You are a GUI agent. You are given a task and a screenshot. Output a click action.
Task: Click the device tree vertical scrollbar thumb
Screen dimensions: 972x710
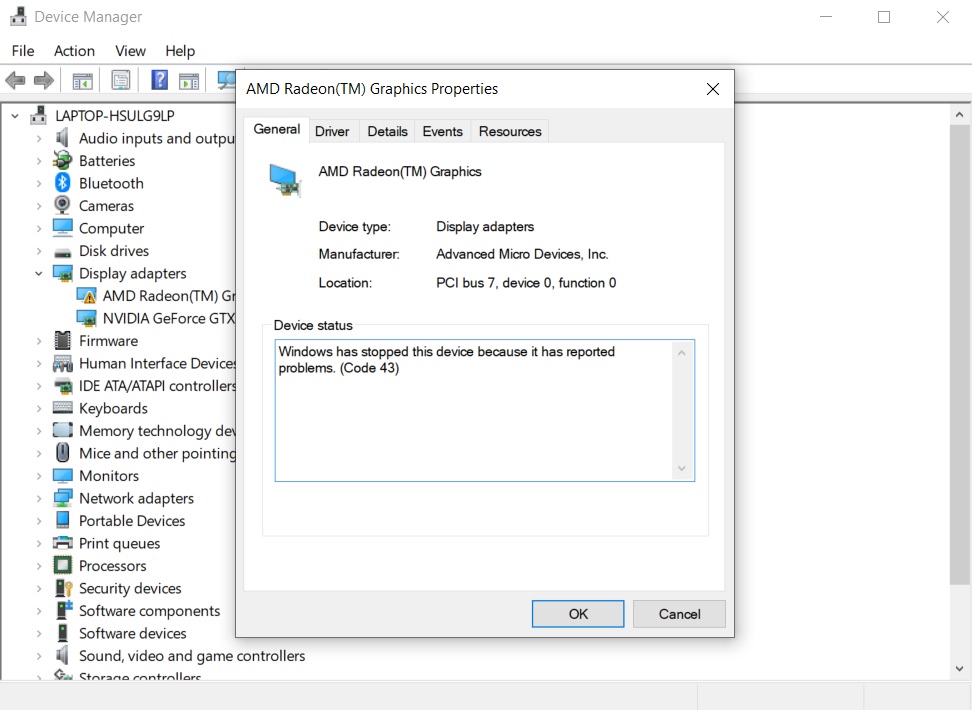tap(959, 355)
